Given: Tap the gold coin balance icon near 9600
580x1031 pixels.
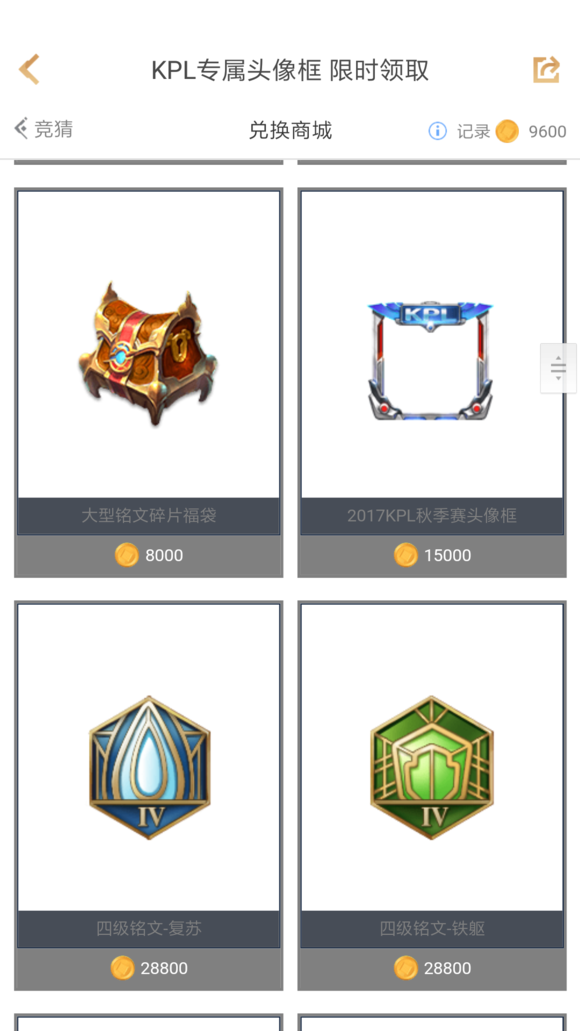Looking at the screenshot, I should point(507,131).
